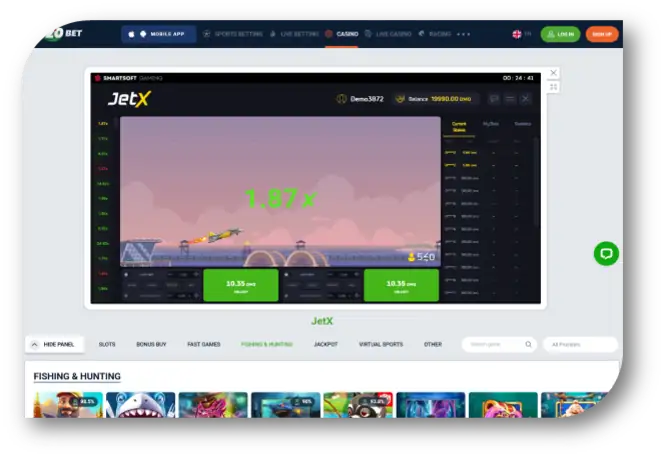The width and height of the screenshot is (665, 458).
Task: Click the SmartSoft Gaming logo
Action: (129, 78)
